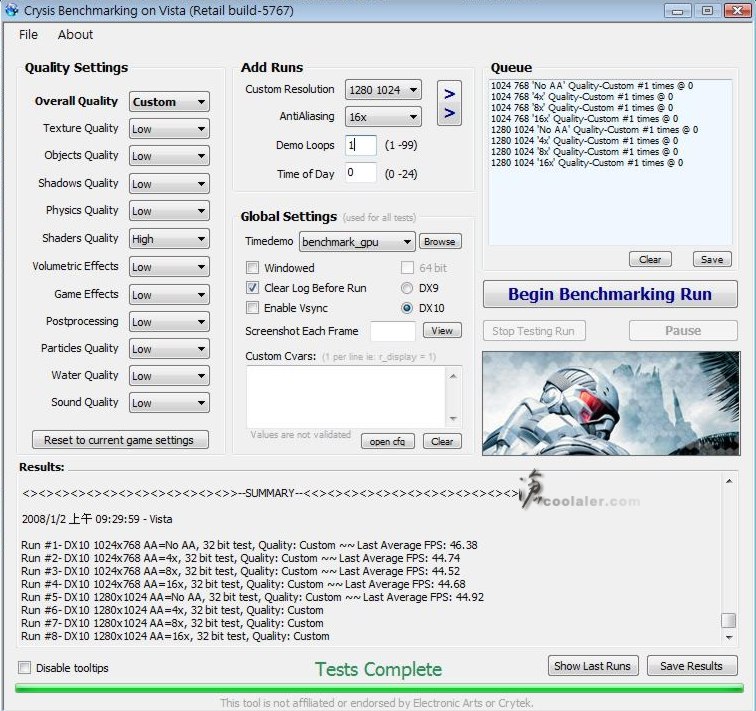Open the File menu
This screenshot has width=756, height=711.
pyautogui.click(x=28, y=35)
